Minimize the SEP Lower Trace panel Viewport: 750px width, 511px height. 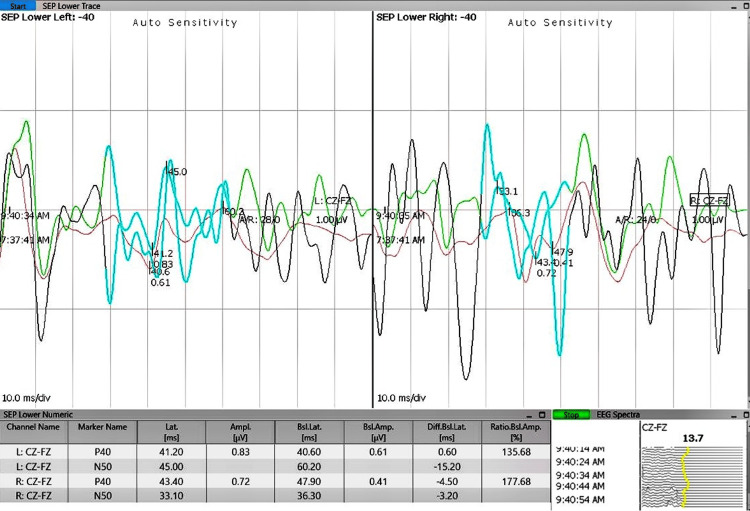734,7
